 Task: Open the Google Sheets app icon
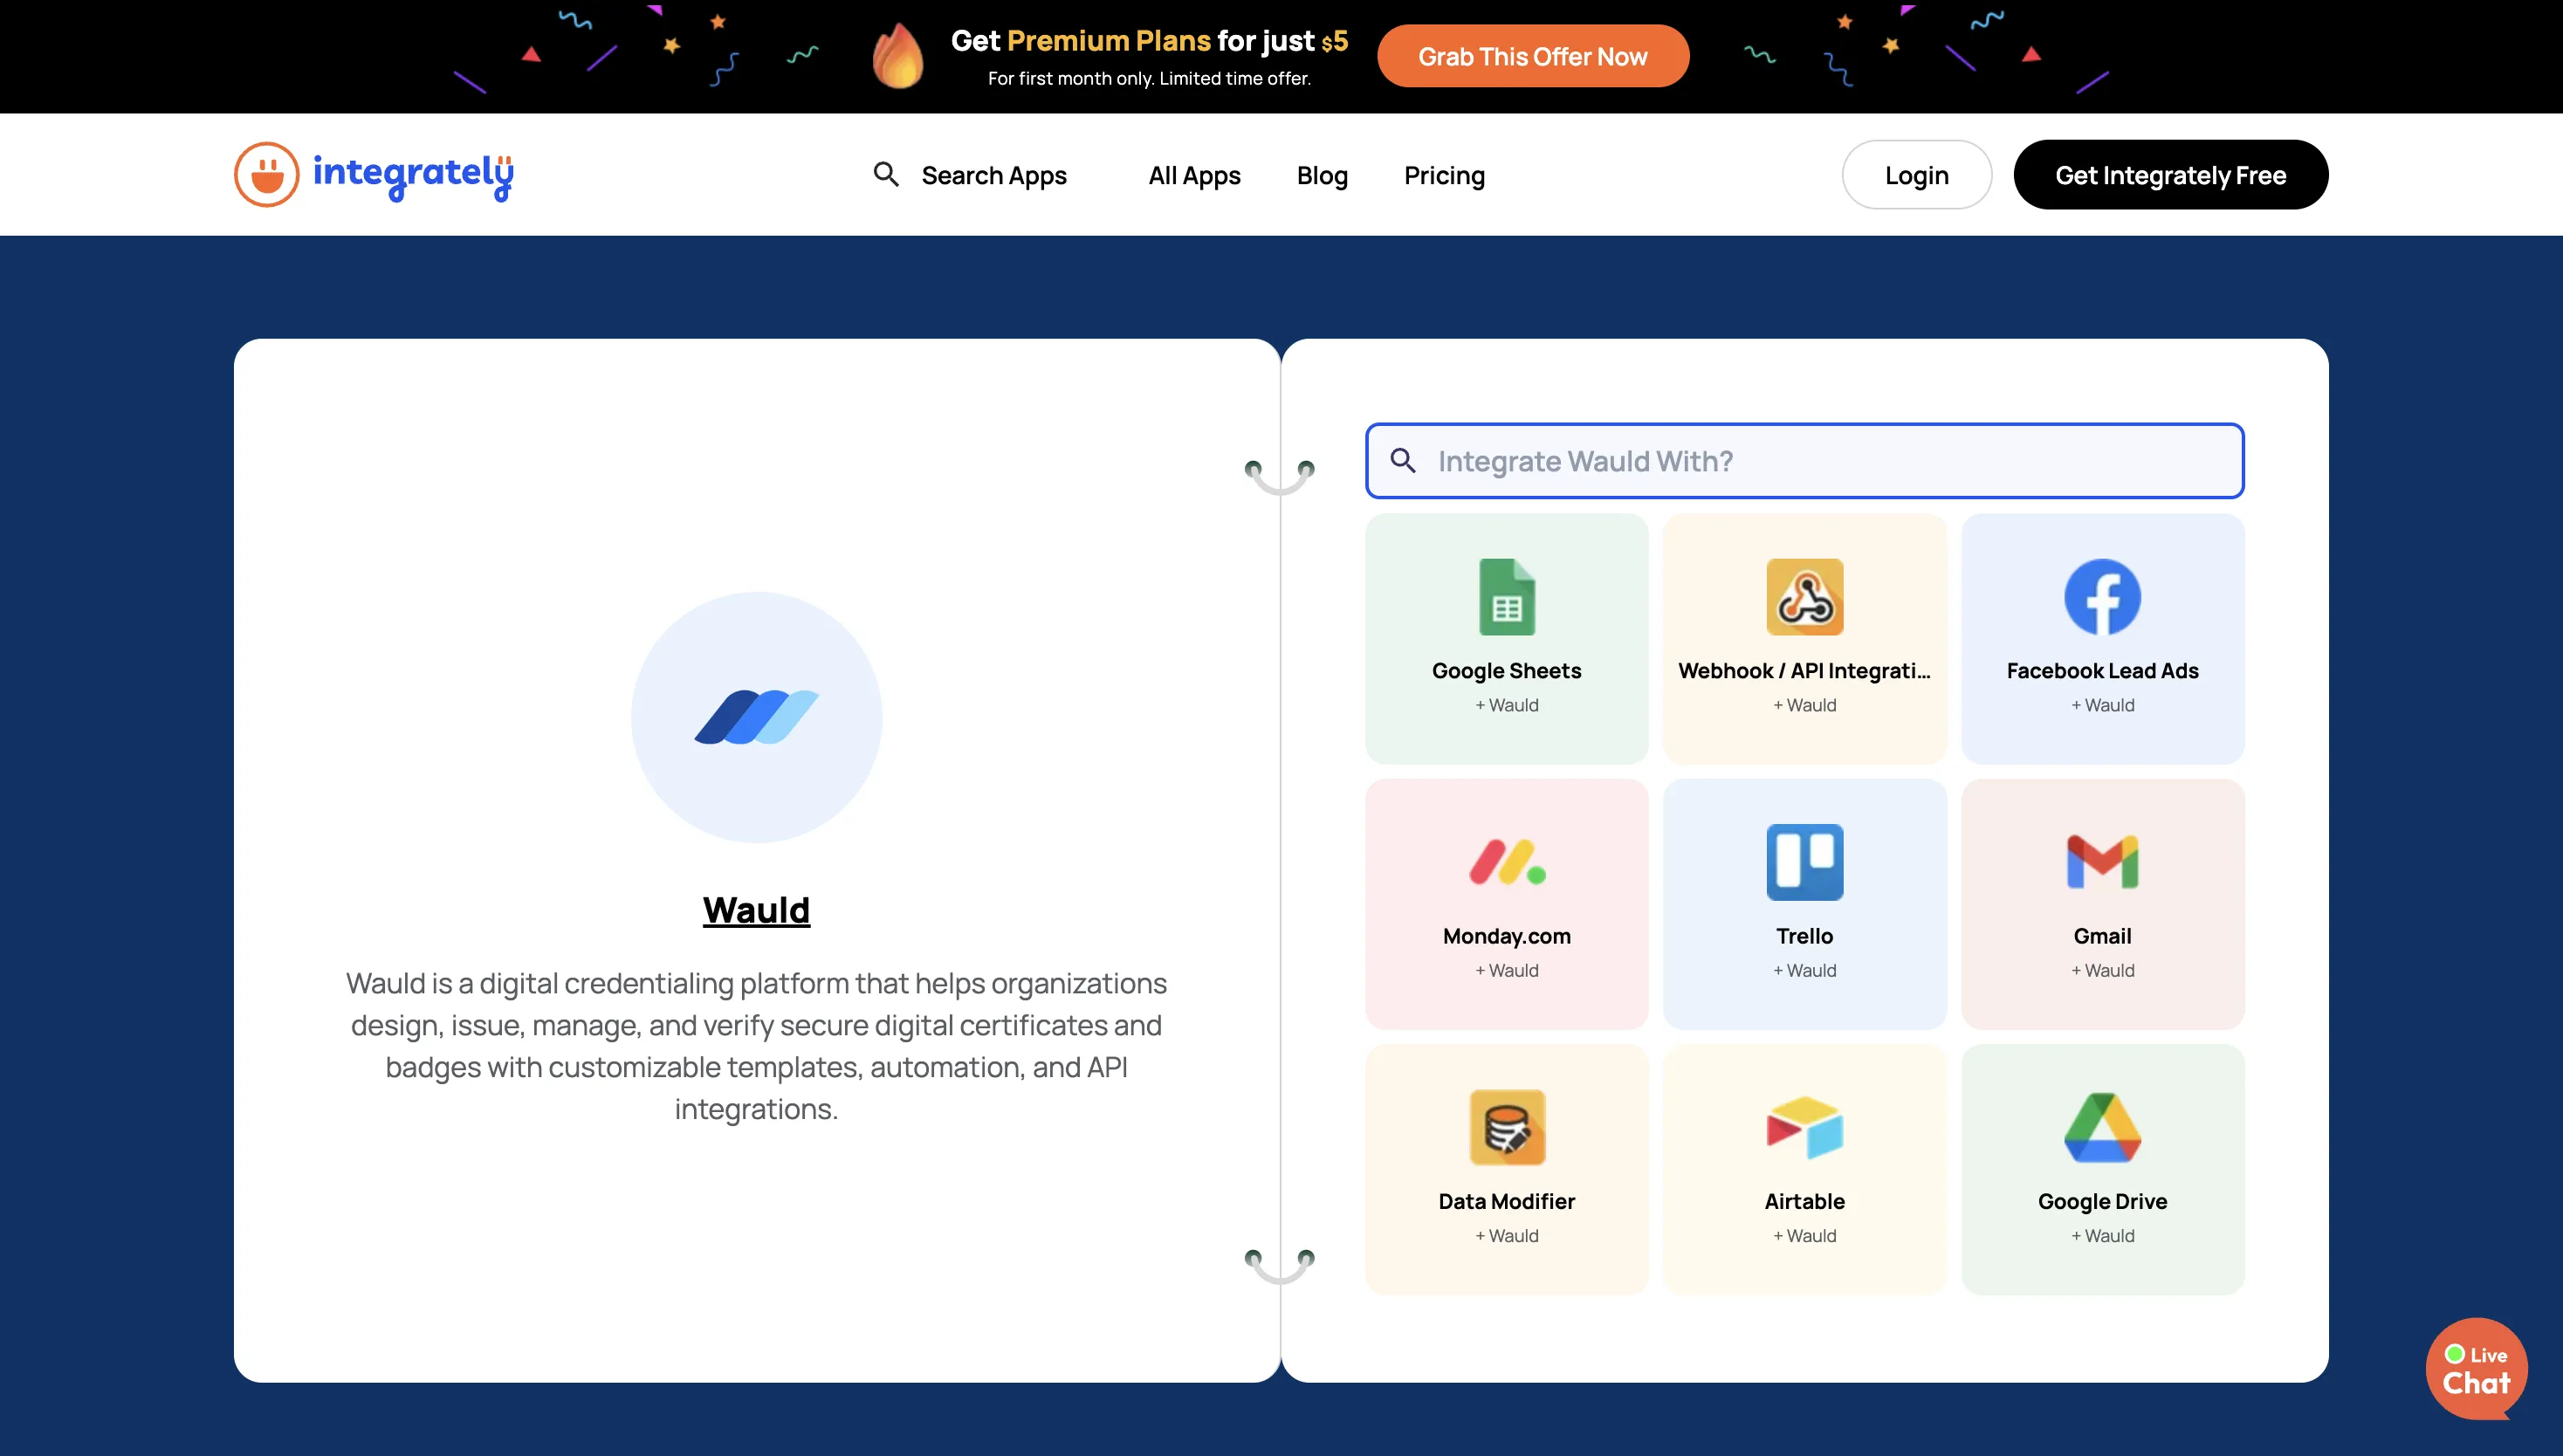(1506, 597)
